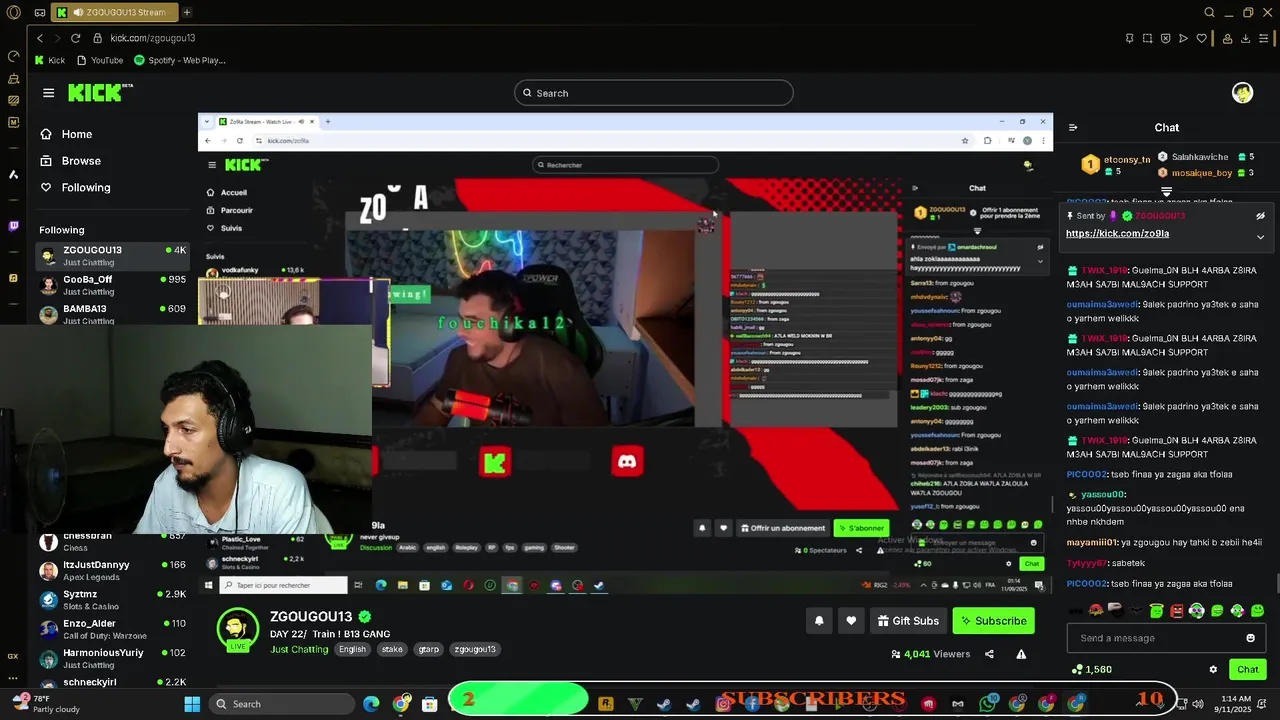Open browser bookmarks heart toolbar icon

point(1201,38)
